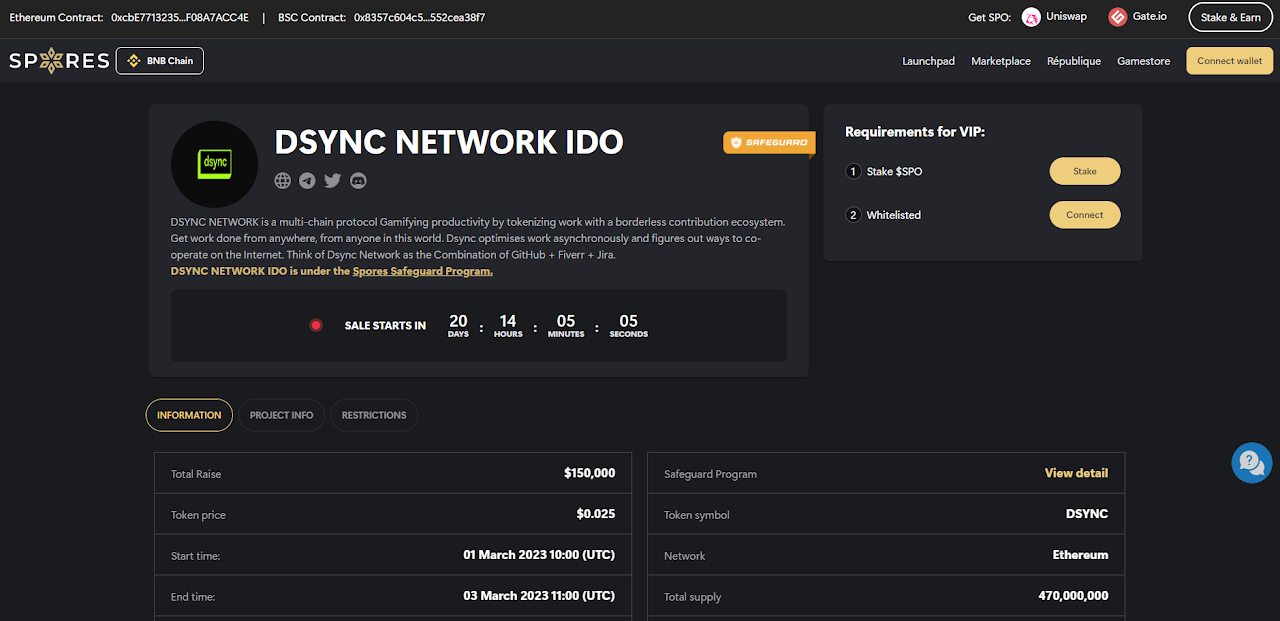The width and height of the screenshot is (1280, 621).
Task: Click the Safeguard shield badge
Action: click(769, 143)
